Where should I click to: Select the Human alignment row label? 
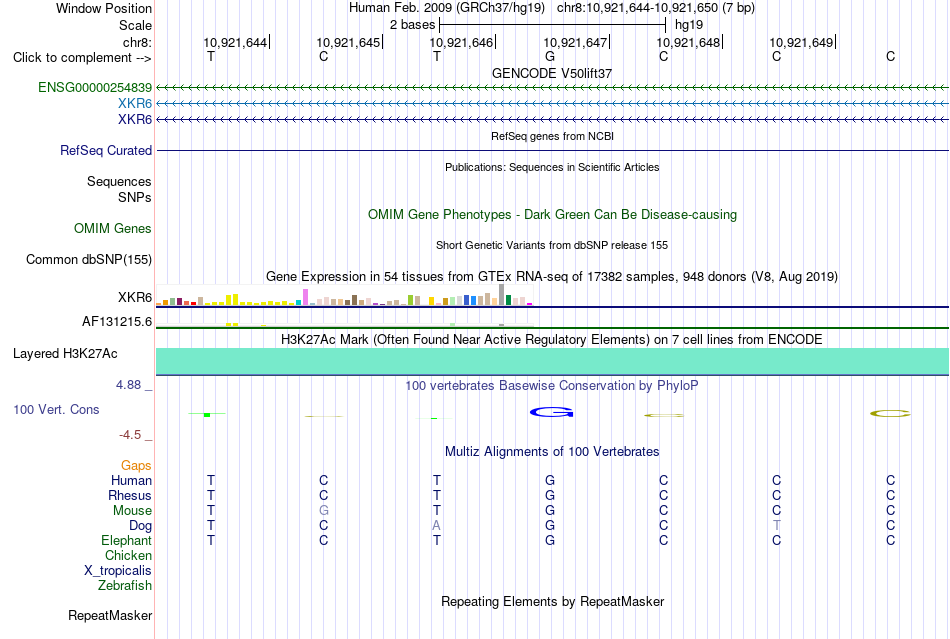click(x=131, y=480)
